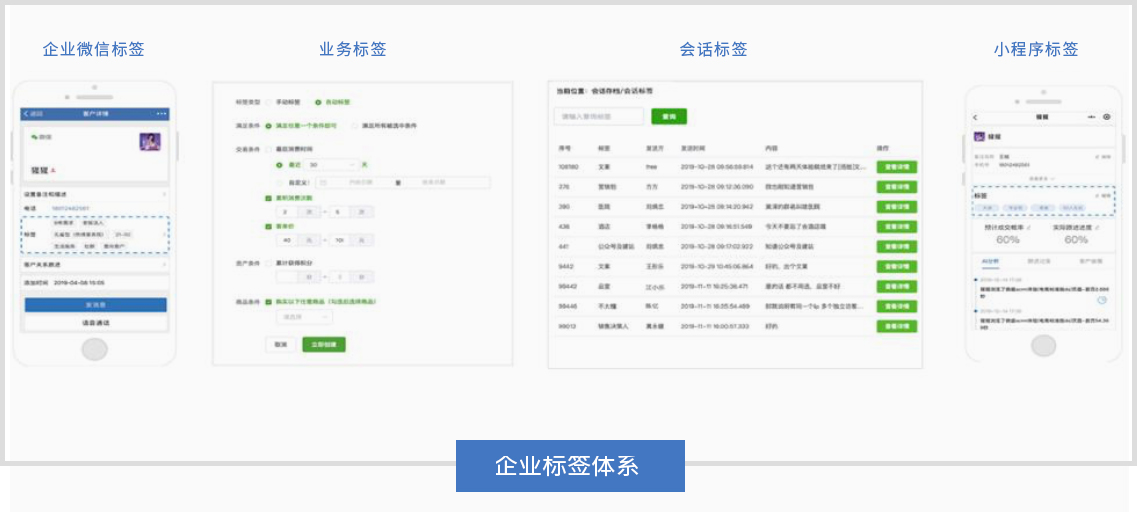Click the green 立即创建 button

click(x=324, y=344)
